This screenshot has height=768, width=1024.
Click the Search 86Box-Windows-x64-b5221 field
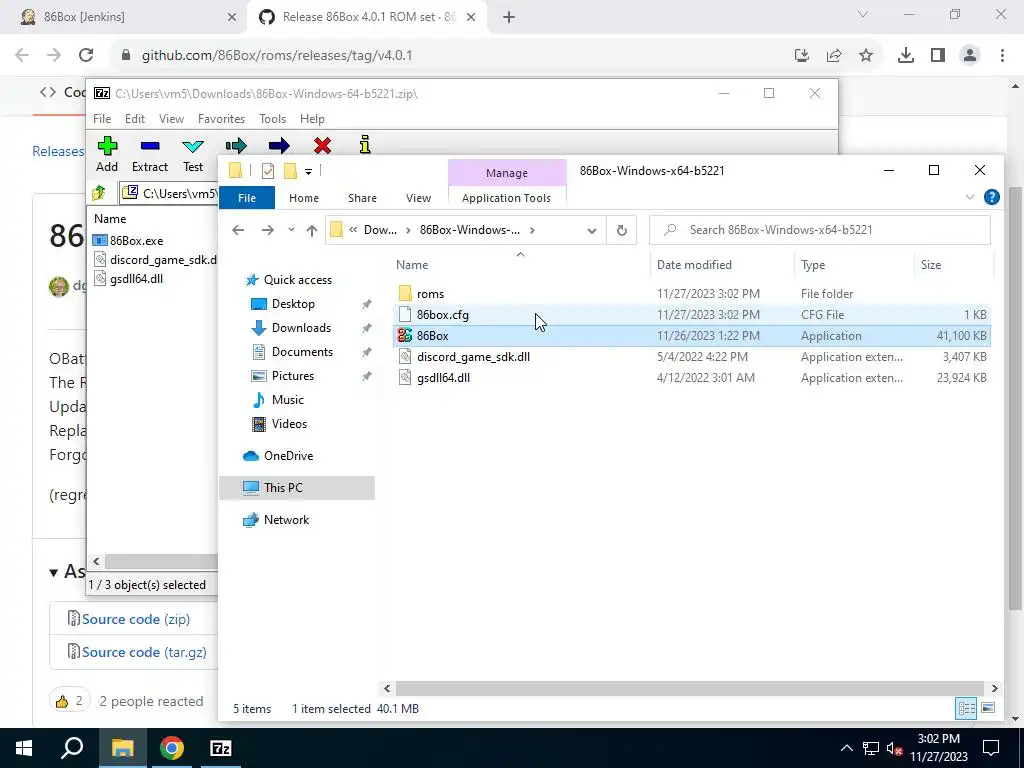point(820,230)
